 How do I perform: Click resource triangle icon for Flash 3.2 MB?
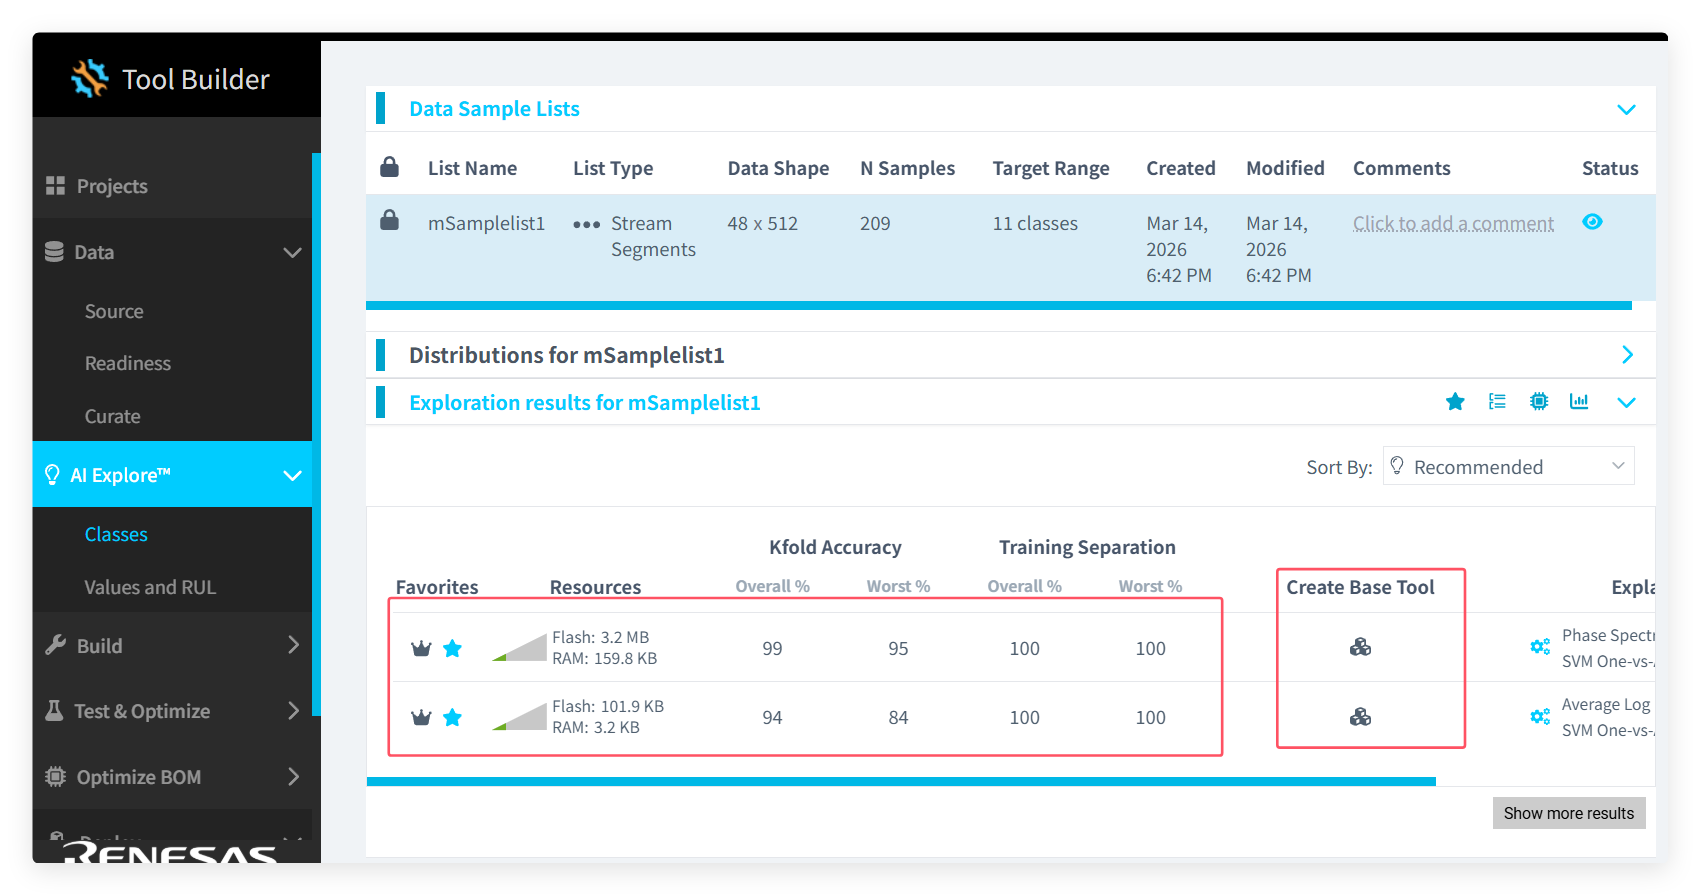click(519, 647)
